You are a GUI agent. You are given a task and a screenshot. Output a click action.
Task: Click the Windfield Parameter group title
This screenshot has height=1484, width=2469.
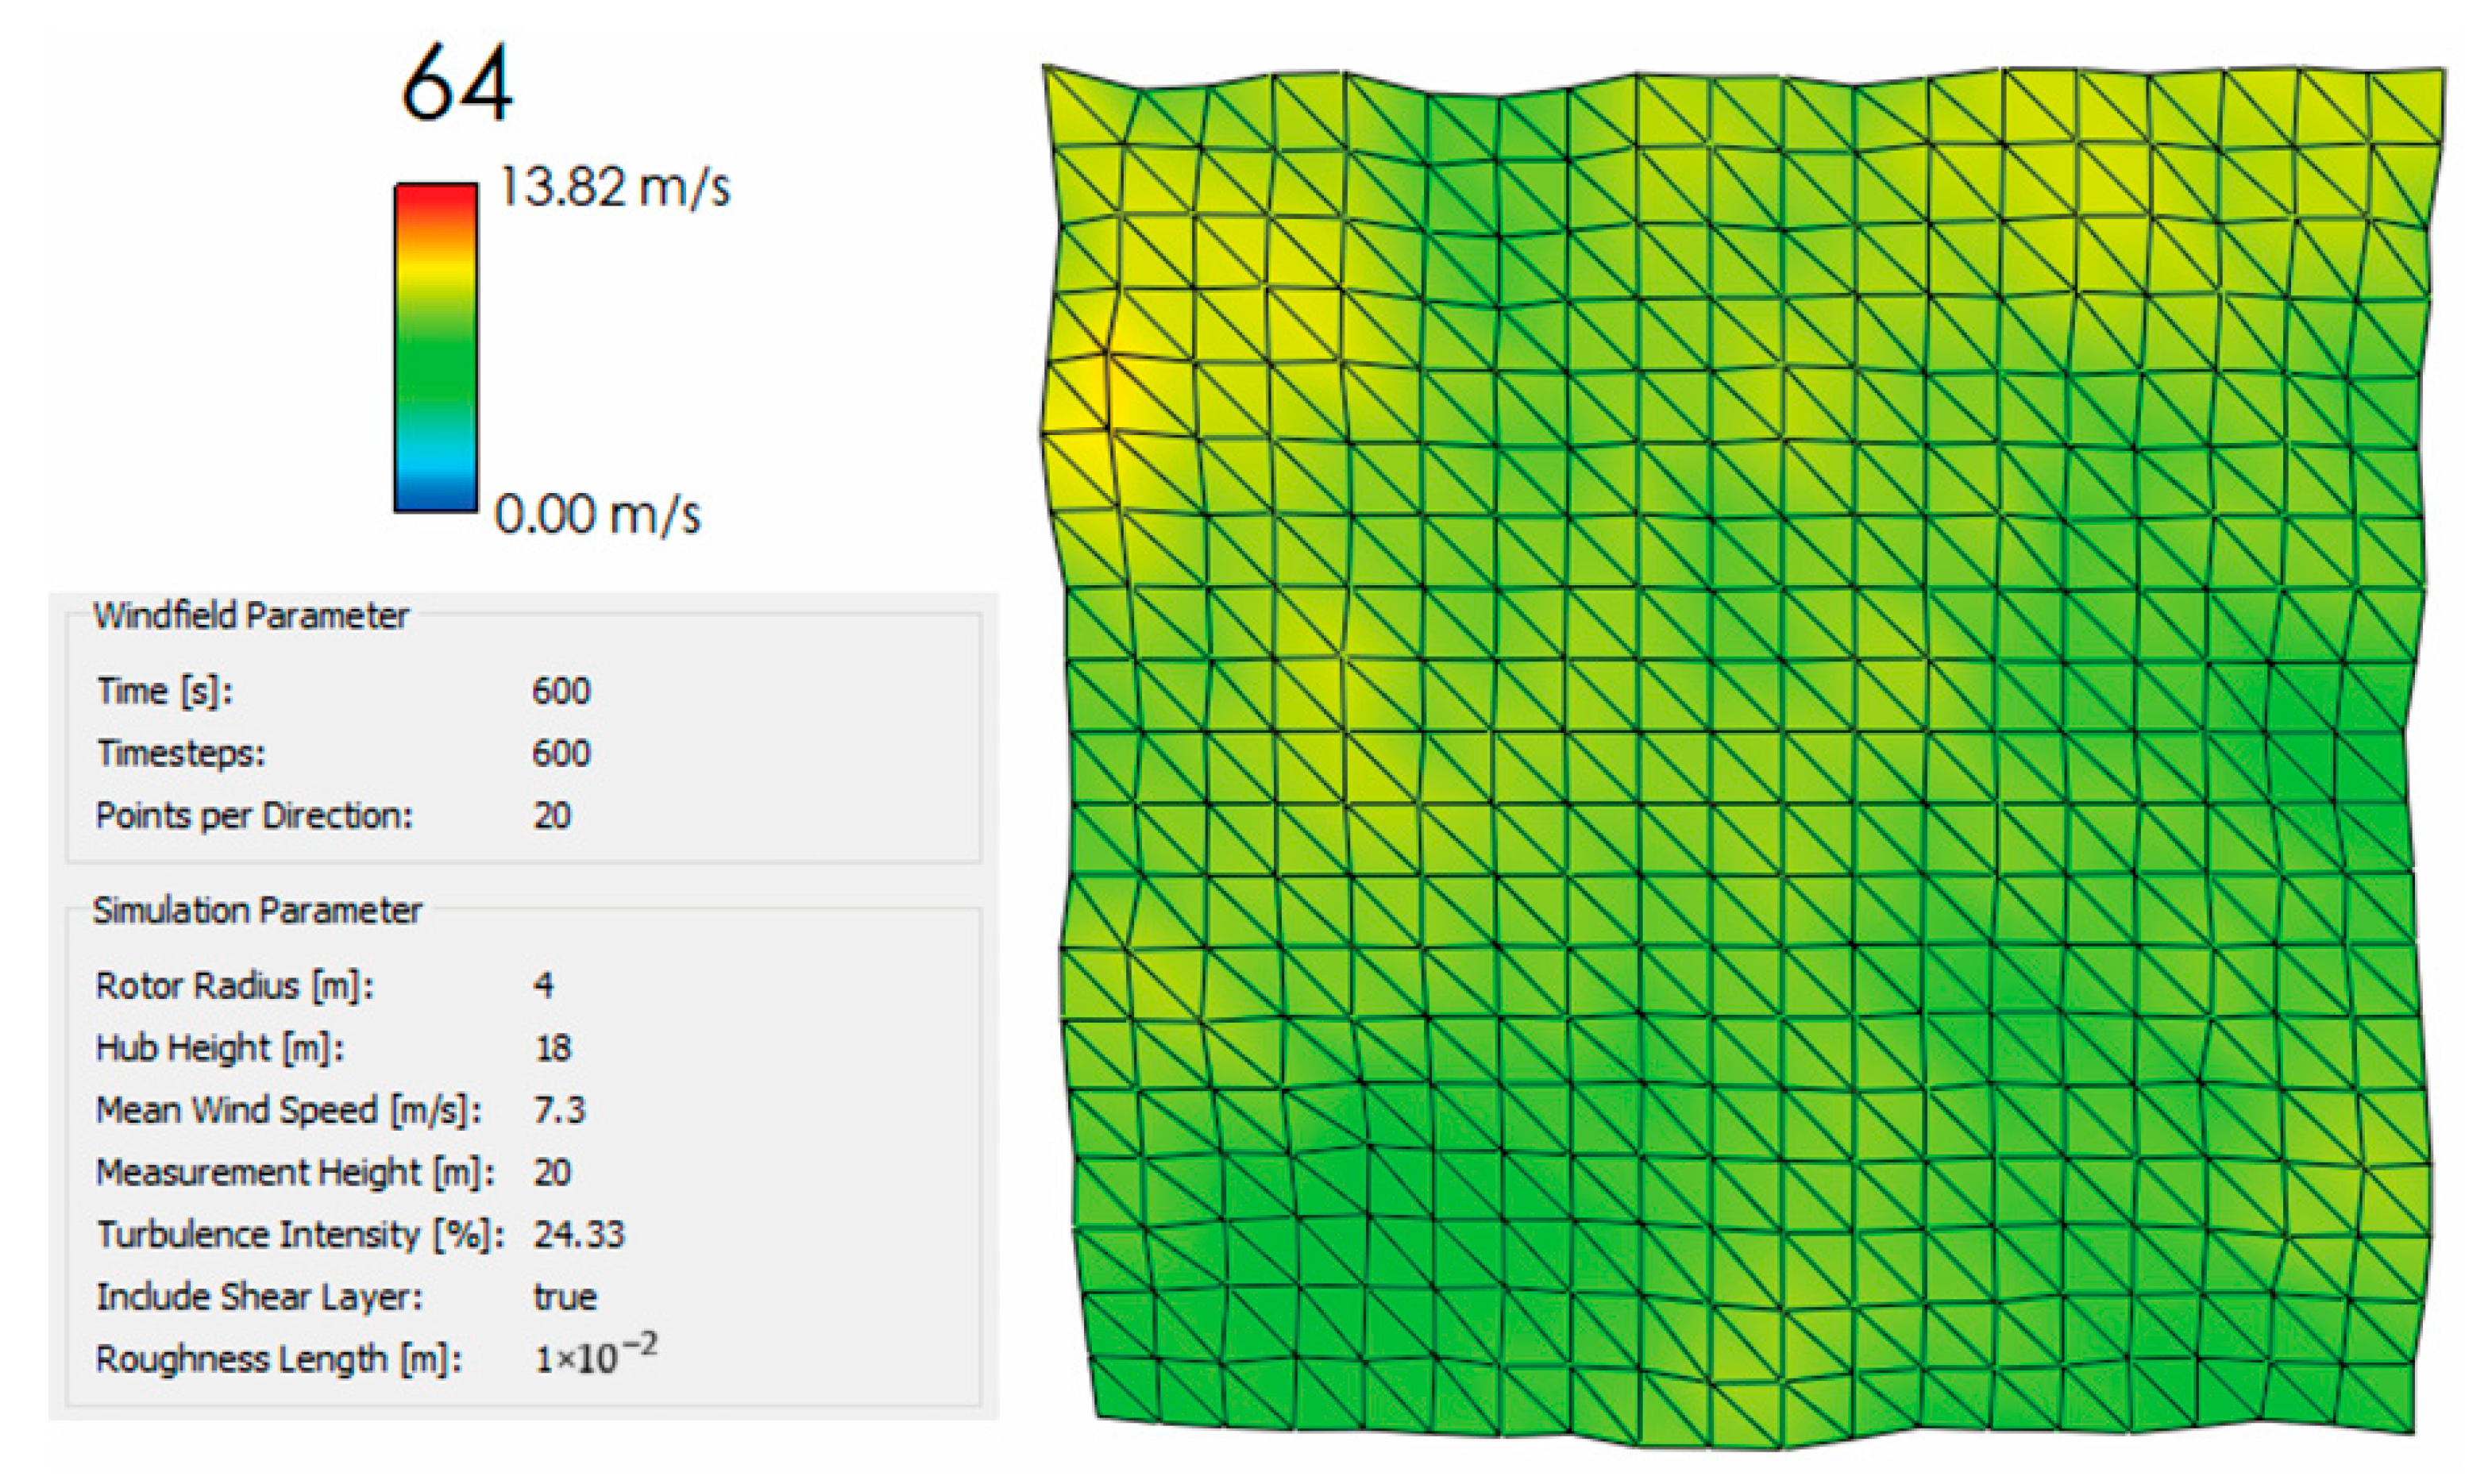(x=250, y=616)
